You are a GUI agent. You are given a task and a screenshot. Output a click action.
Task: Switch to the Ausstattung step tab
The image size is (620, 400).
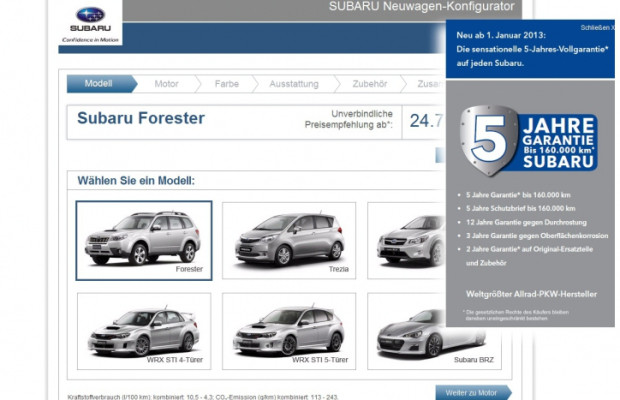click(x=294, y=84)
